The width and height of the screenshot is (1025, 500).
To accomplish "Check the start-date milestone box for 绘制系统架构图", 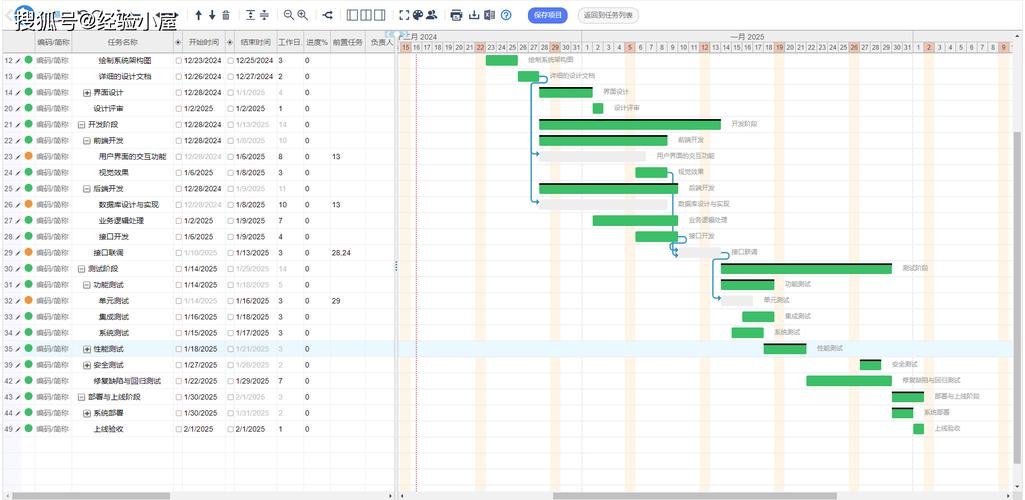I will pyautogui.click(x=179, y=60).
